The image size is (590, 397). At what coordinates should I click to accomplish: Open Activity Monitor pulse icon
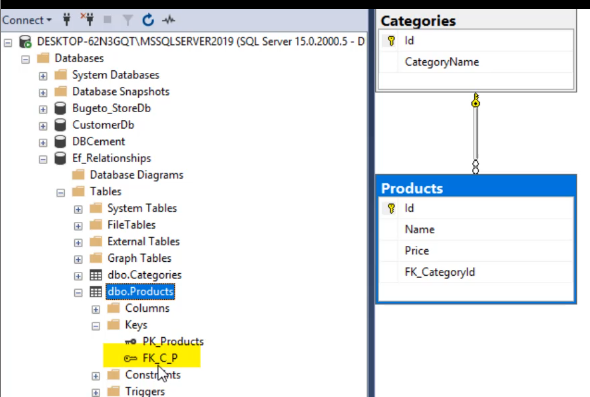[x=169, y=20]
